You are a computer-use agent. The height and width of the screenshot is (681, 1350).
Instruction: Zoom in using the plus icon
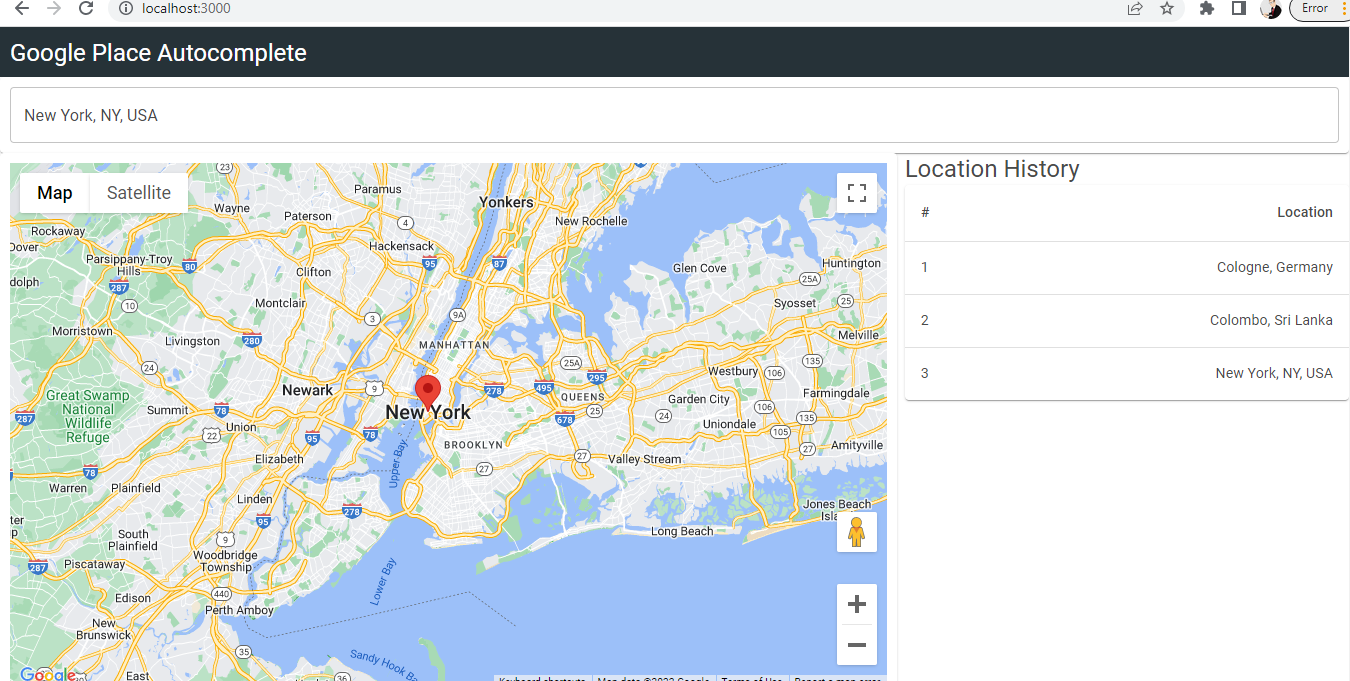857,603
